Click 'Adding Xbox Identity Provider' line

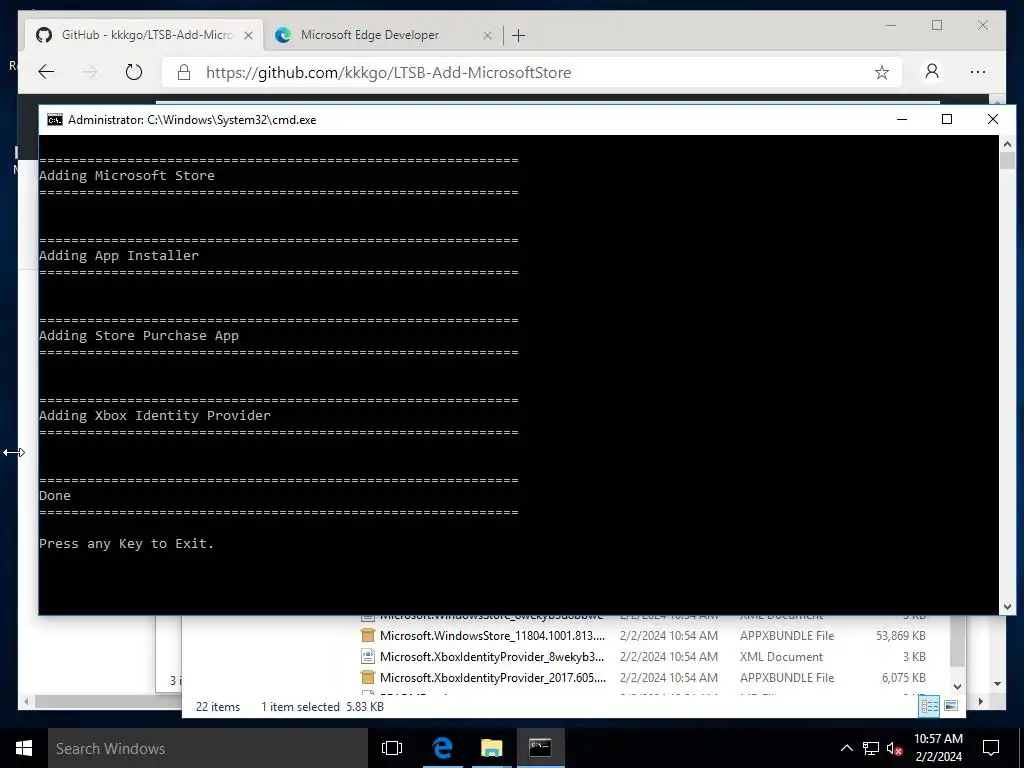[155, 415]
